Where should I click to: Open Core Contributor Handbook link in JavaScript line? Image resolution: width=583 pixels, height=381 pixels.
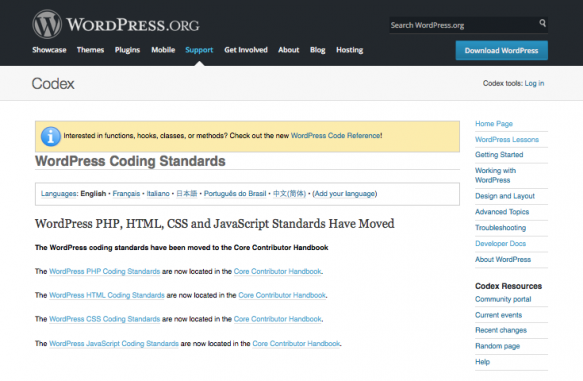296,343
